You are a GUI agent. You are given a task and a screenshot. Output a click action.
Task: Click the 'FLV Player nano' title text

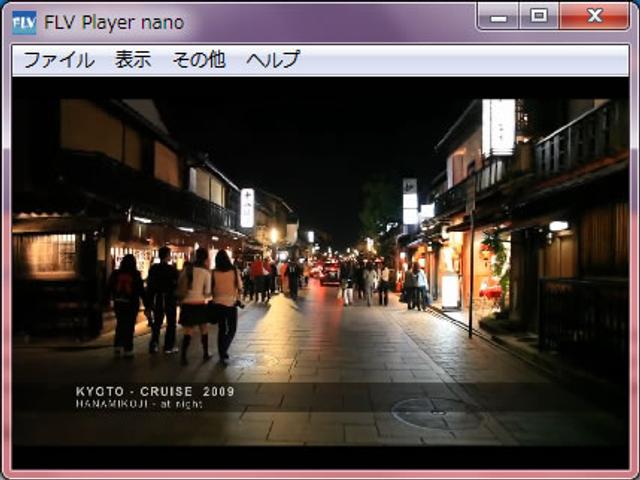114,23
